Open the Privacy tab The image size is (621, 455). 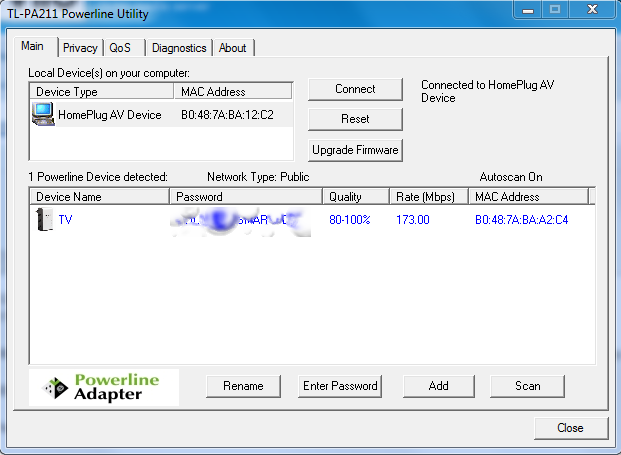coord(80,48)
